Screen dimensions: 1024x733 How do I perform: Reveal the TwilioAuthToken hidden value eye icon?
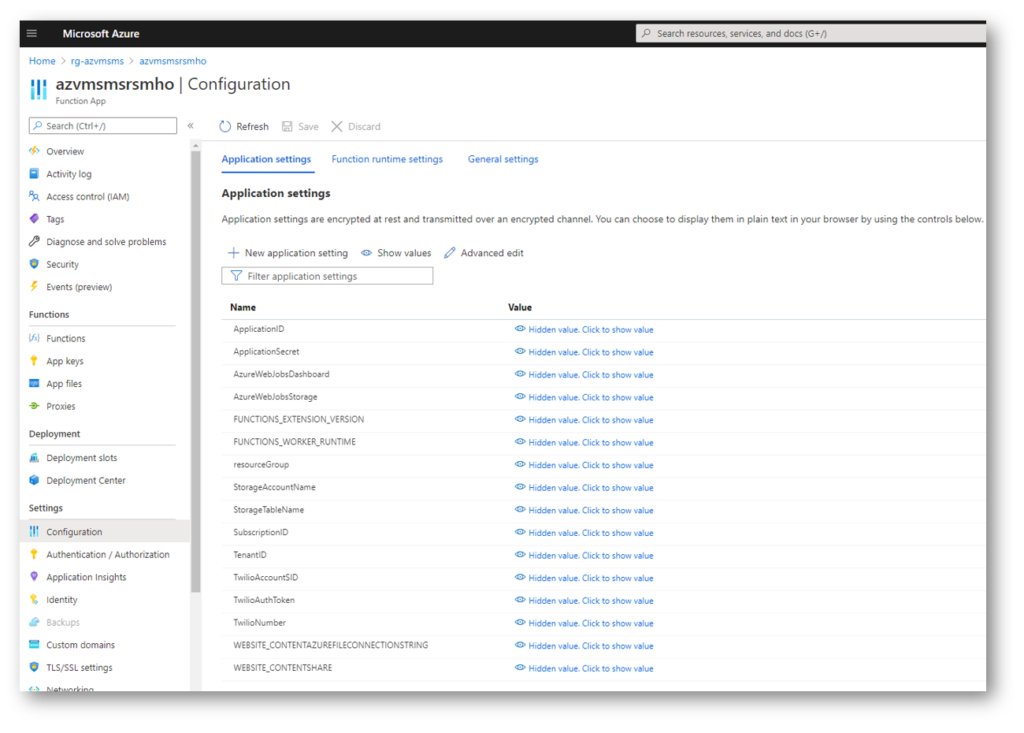pos(520,600)
